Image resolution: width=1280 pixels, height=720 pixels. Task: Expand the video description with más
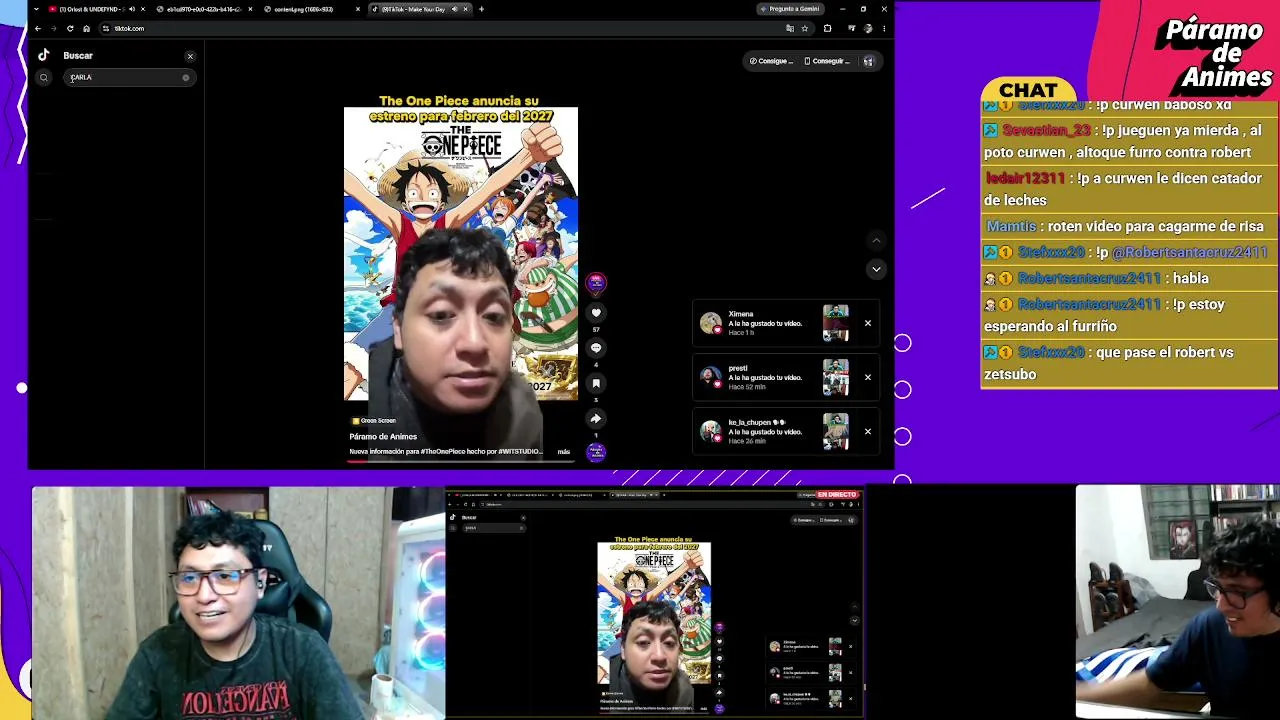click(x=564, y=452)
